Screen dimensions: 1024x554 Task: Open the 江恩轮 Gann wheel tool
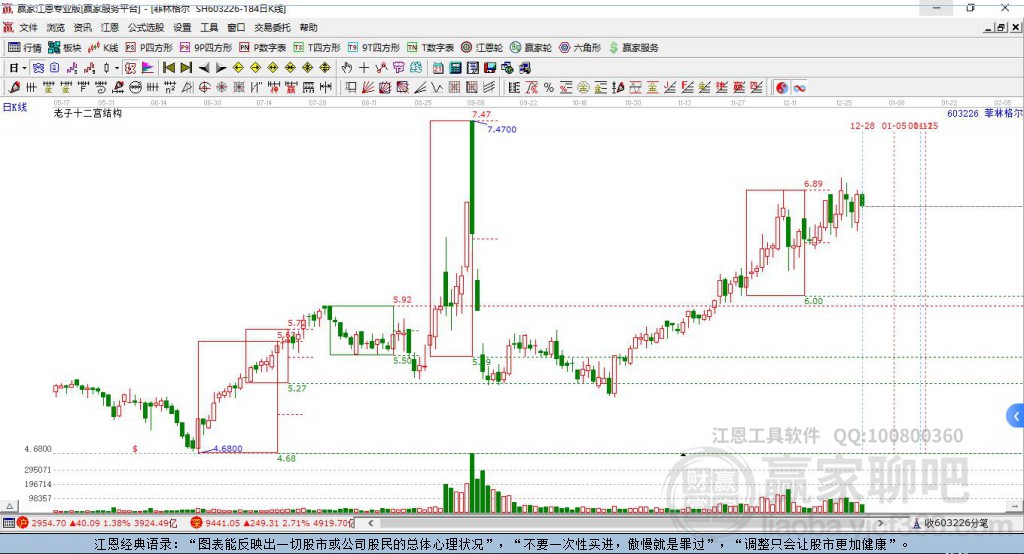[482, 48]
